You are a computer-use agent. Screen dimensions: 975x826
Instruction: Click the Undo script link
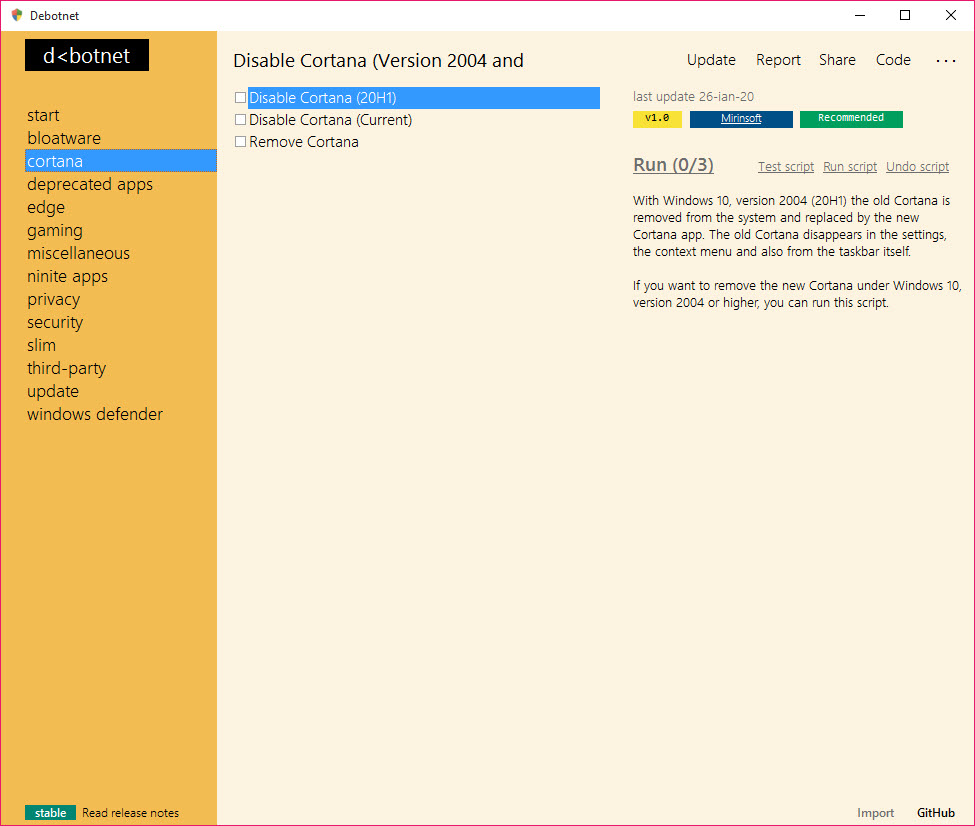(x=917, y=167)
